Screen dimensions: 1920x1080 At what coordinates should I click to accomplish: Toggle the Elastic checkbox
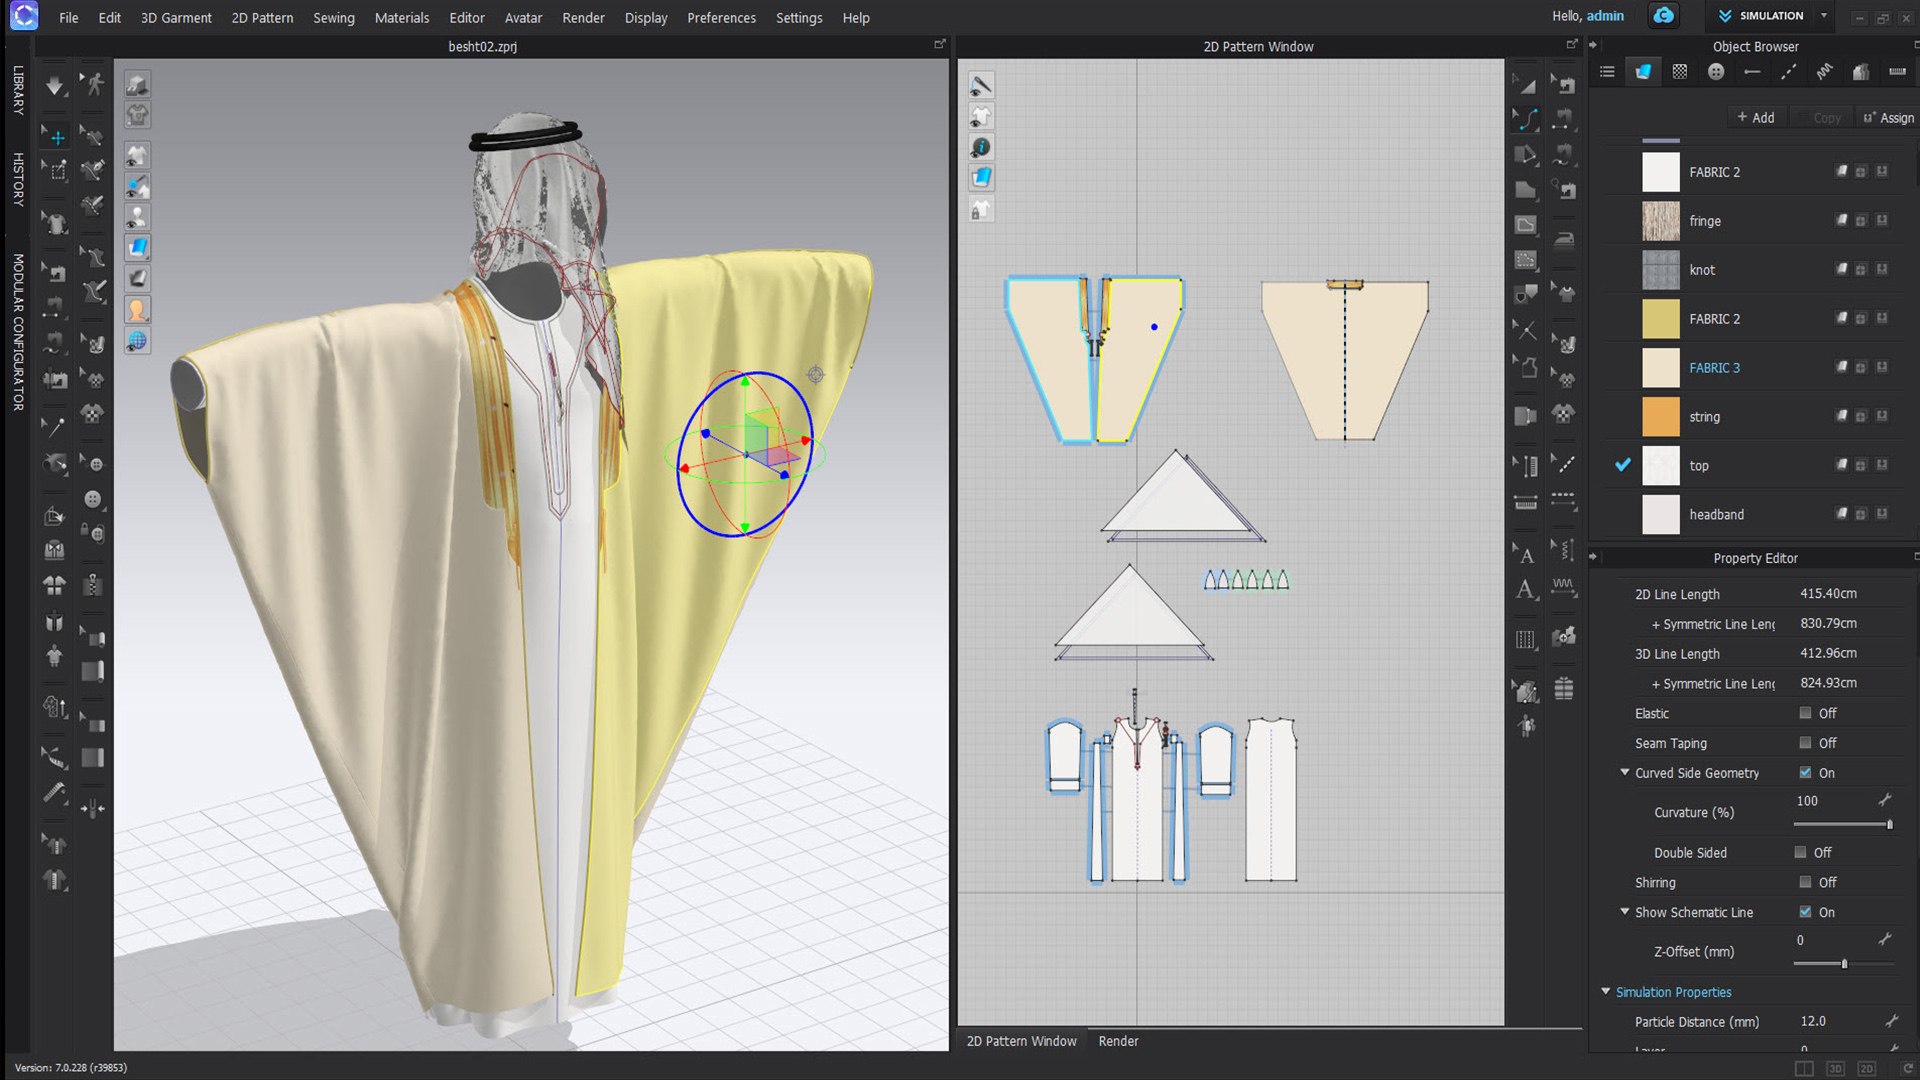click(1805, 713)
